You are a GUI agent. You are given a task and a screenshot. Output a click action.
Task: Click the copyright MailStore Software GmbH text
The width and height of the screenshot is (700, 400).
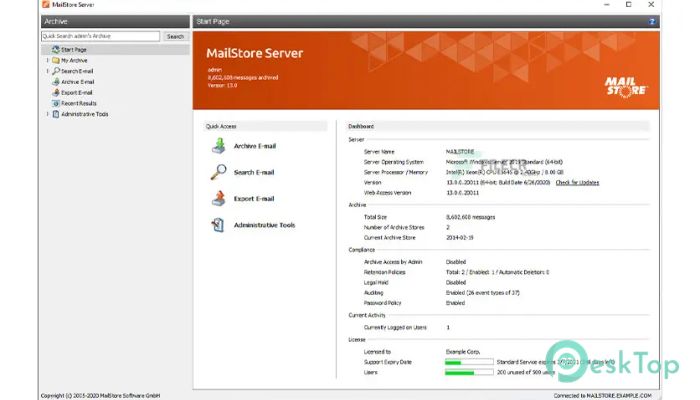point(100,396)
